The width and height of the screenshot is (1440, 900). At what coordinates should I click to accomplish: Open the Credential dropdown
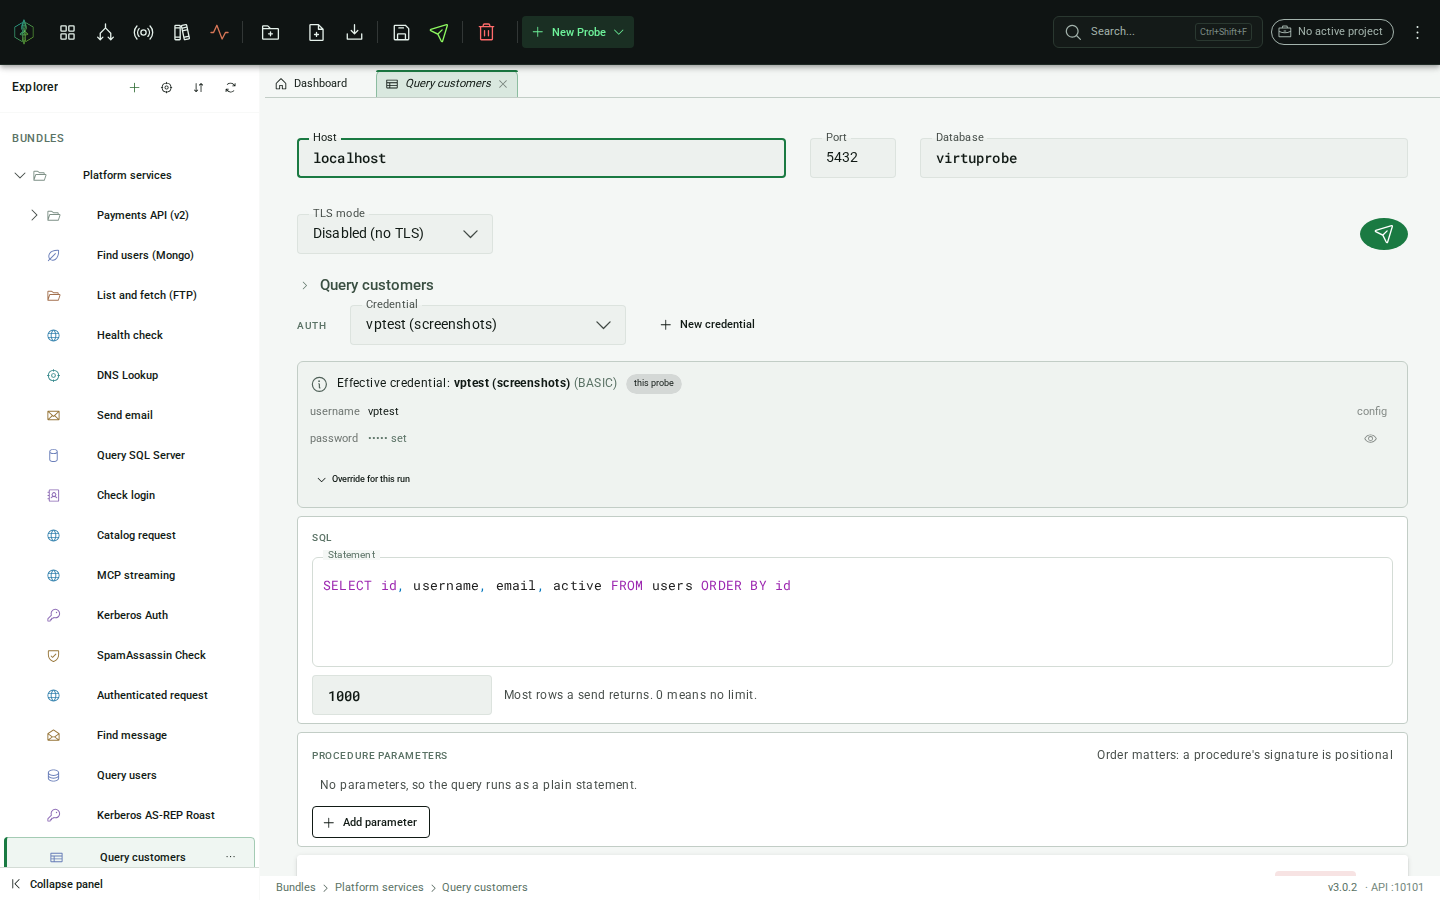click(x=488, y=325)
